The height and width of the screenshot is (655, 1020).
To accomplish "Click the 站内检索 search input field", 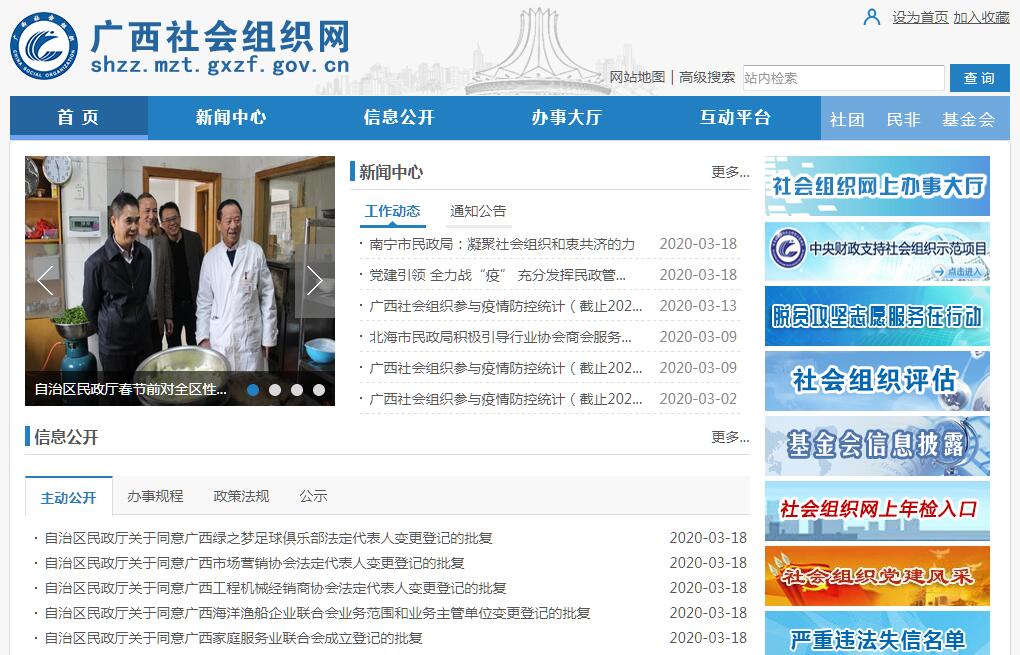I will [x=842, y=78].
